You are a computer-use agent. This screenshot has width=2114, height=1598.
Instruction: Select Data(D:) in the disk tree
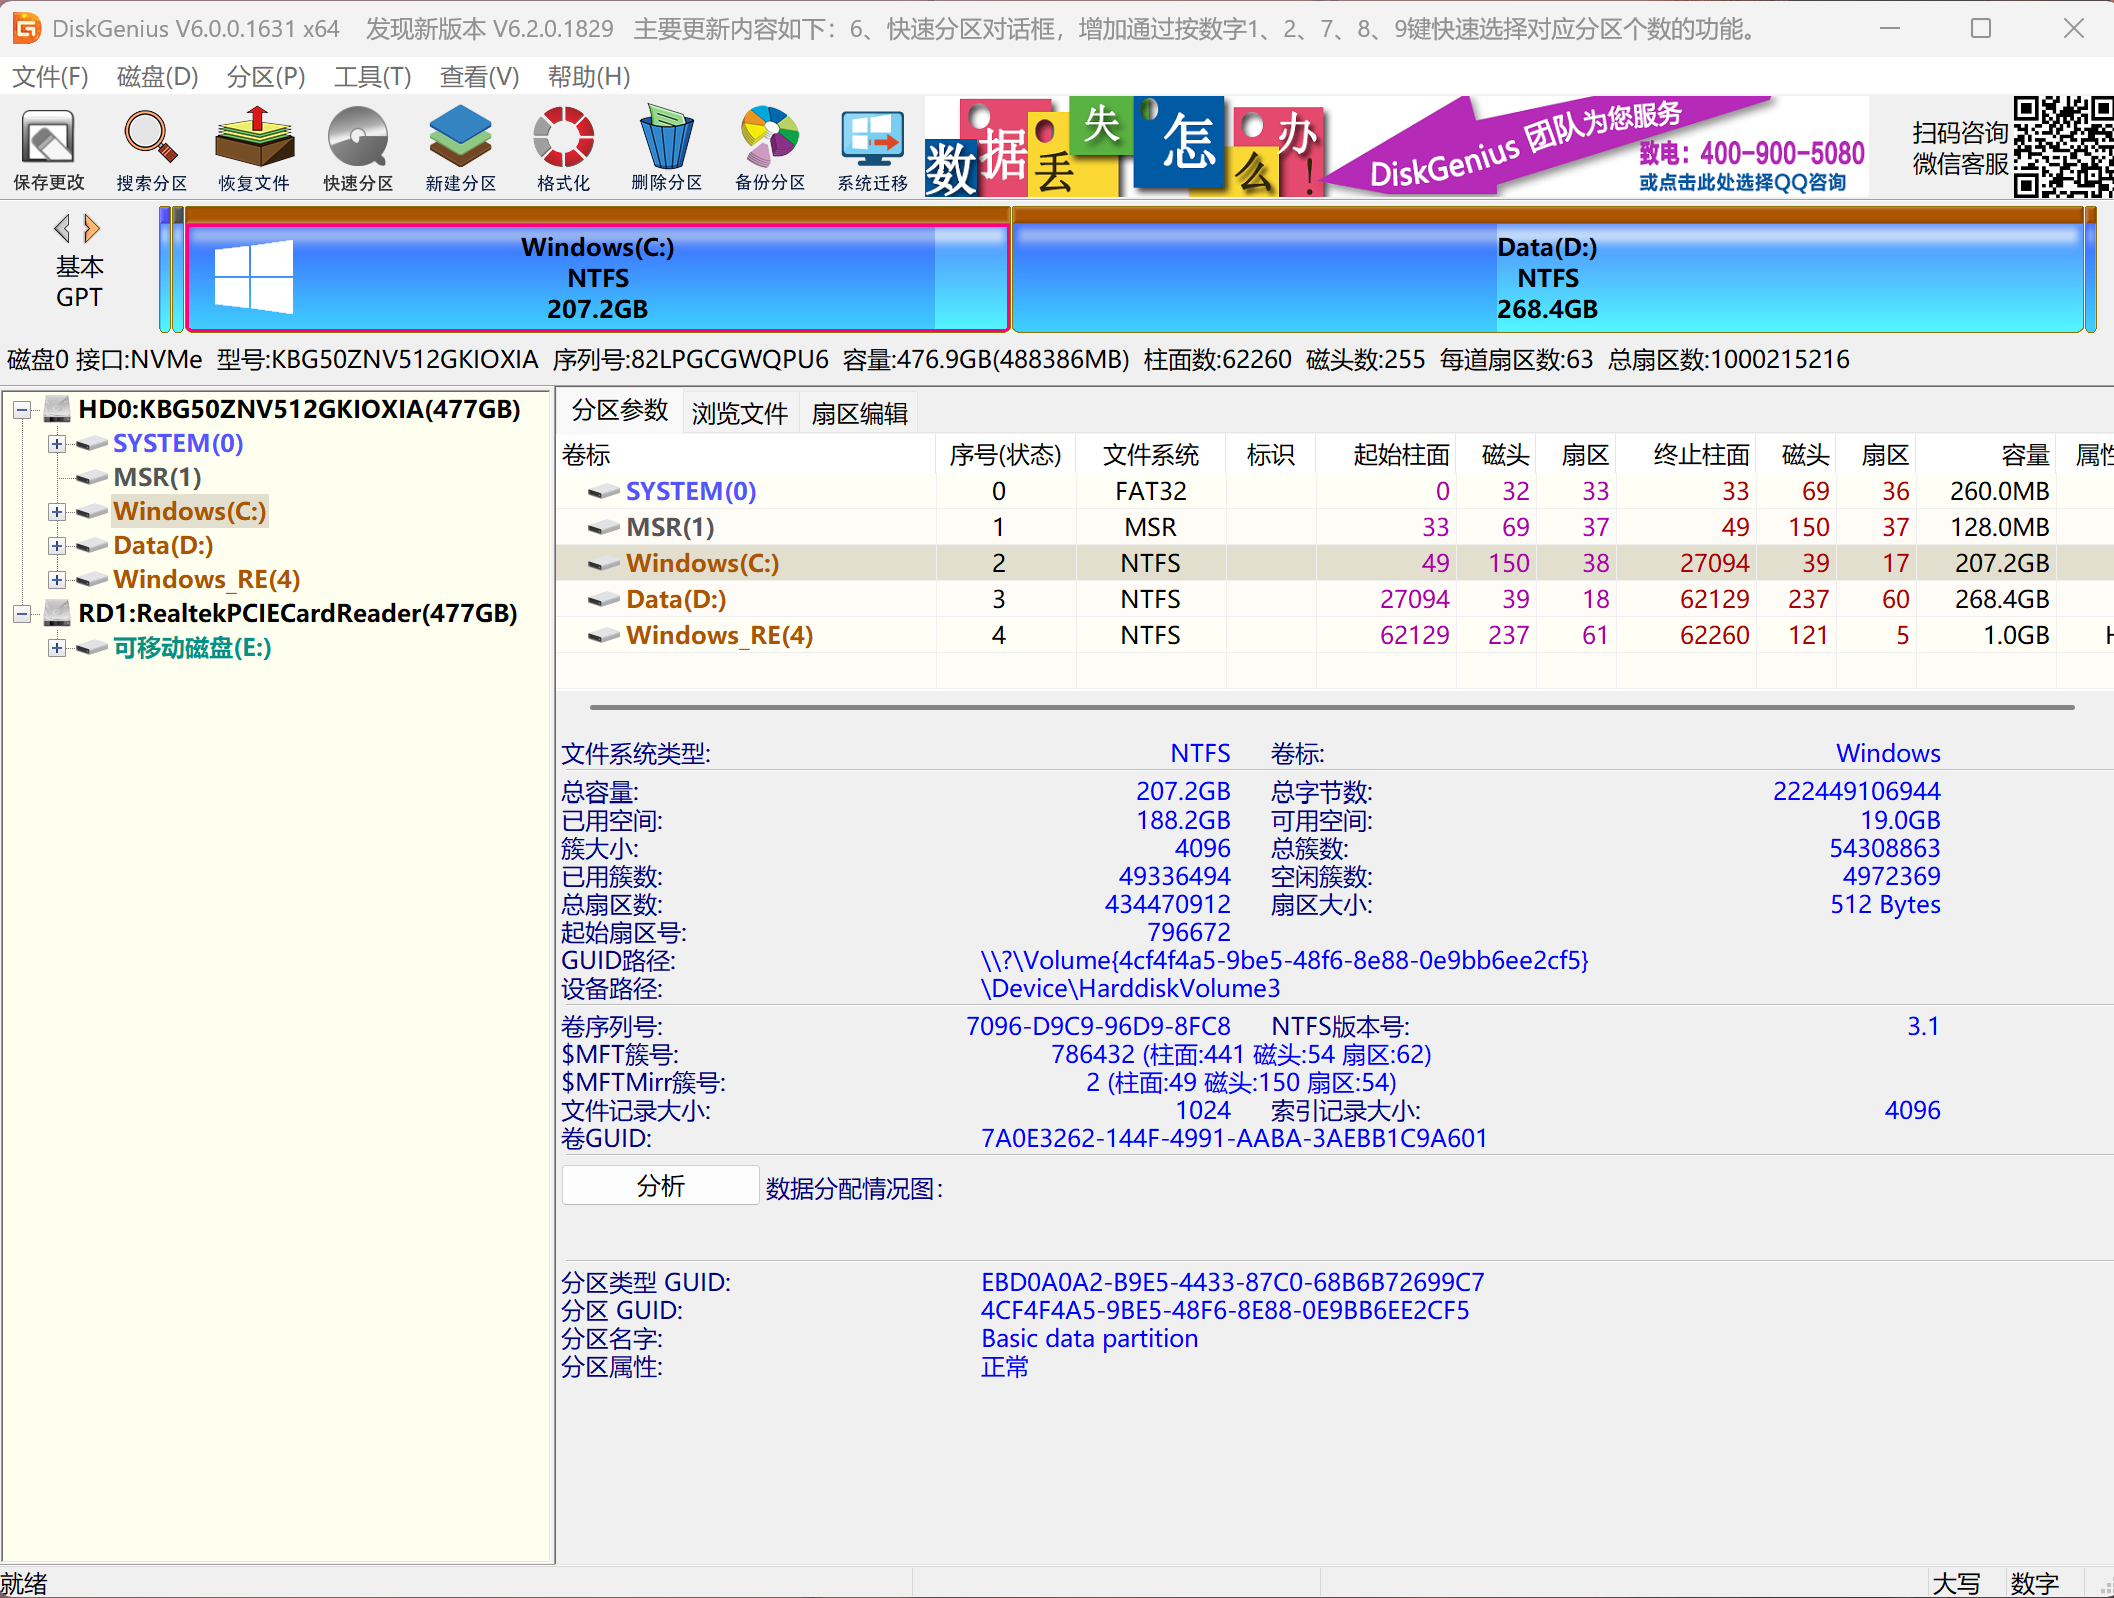tap(163, 546)
